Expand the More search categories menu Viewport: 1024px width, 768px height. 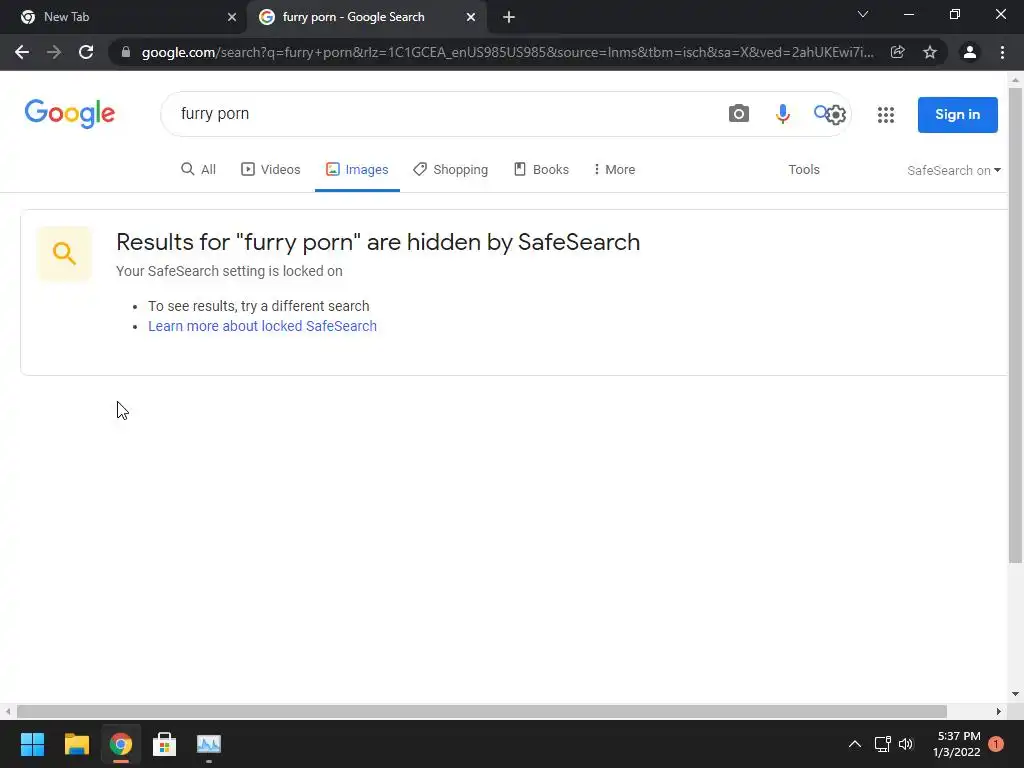pos(615,170)
